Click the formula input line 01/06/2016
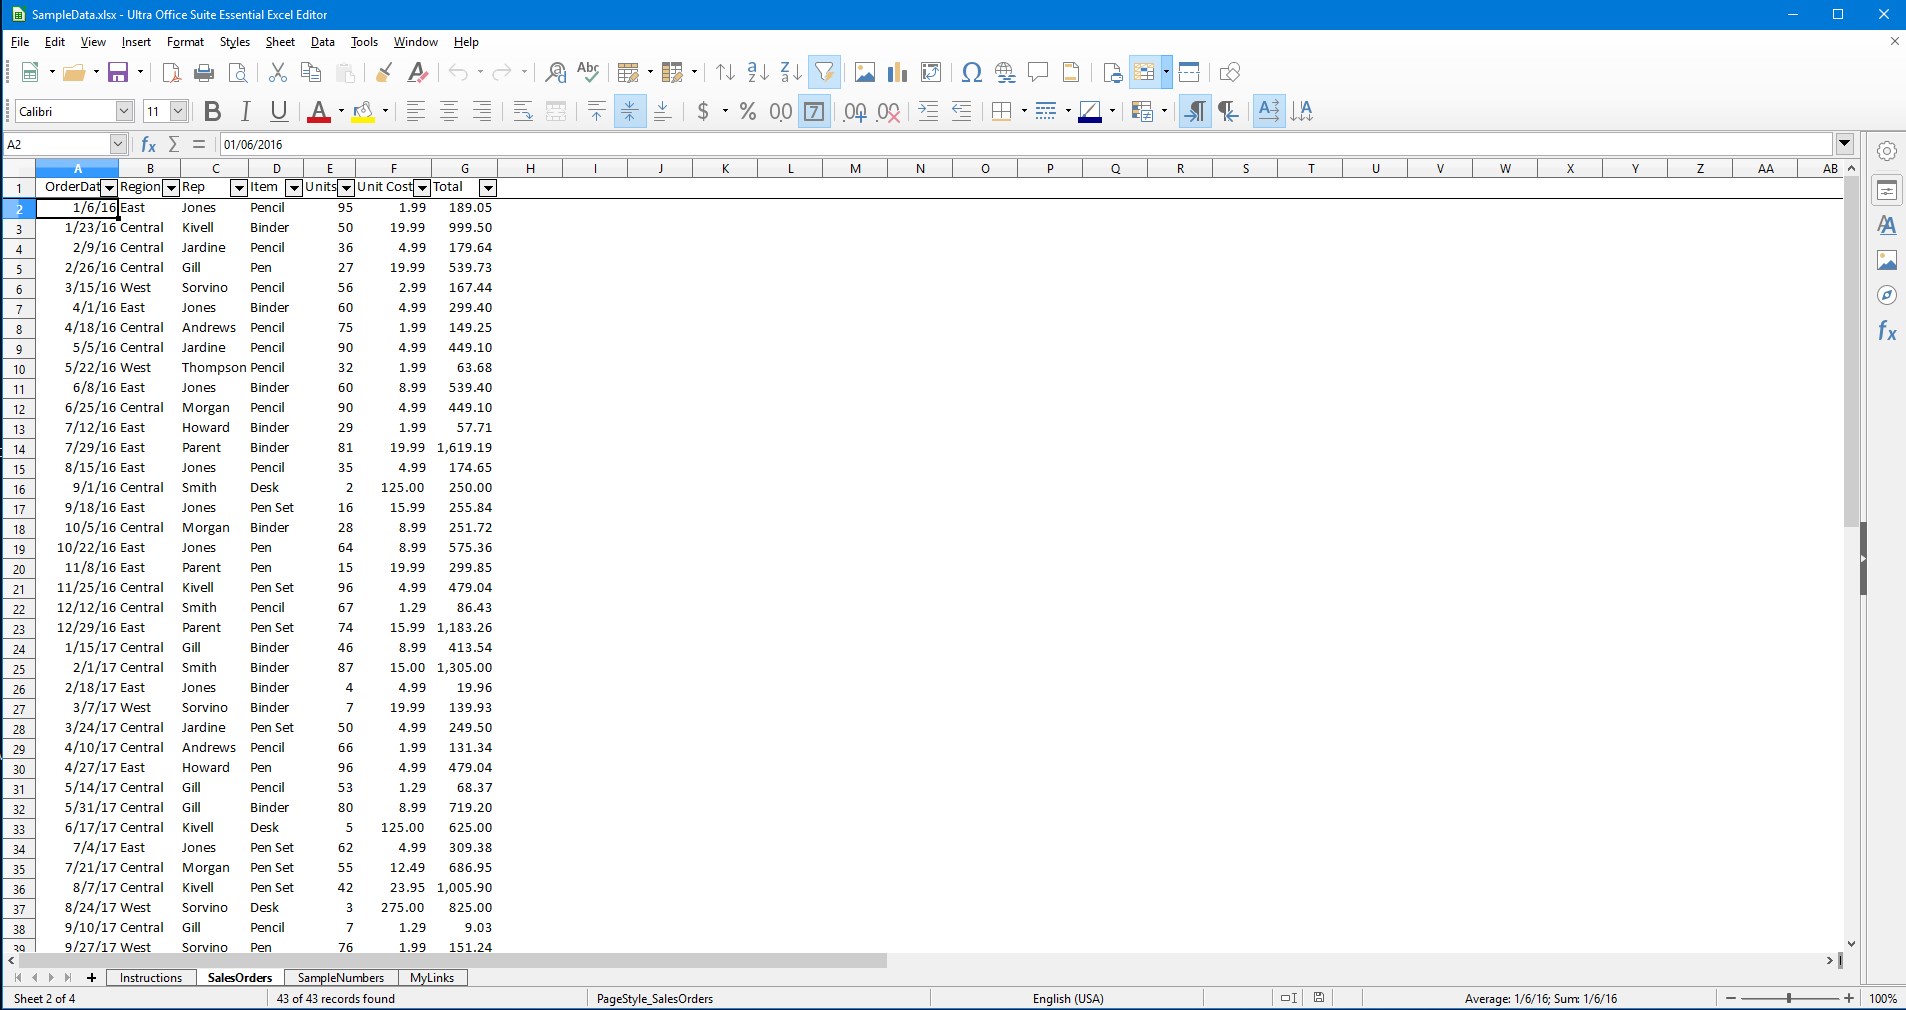The image size is (1906, 1010). (x=1026, y=144)
